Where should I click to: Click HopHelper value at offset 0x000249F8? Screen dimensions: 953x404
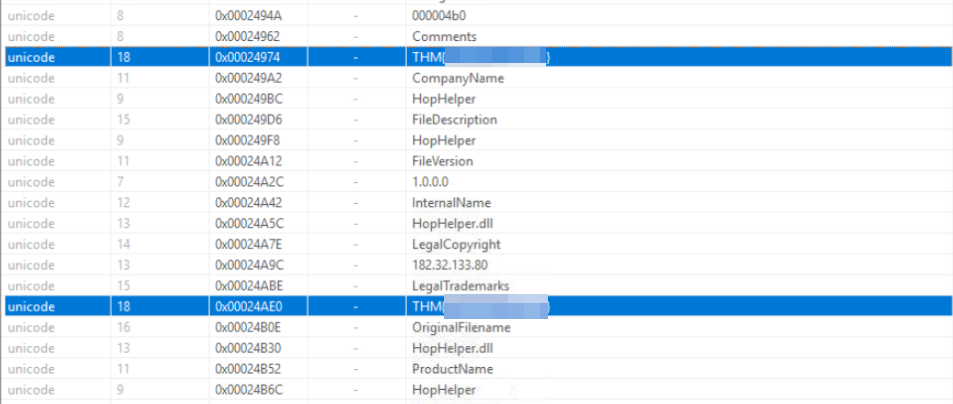[443, 141]
